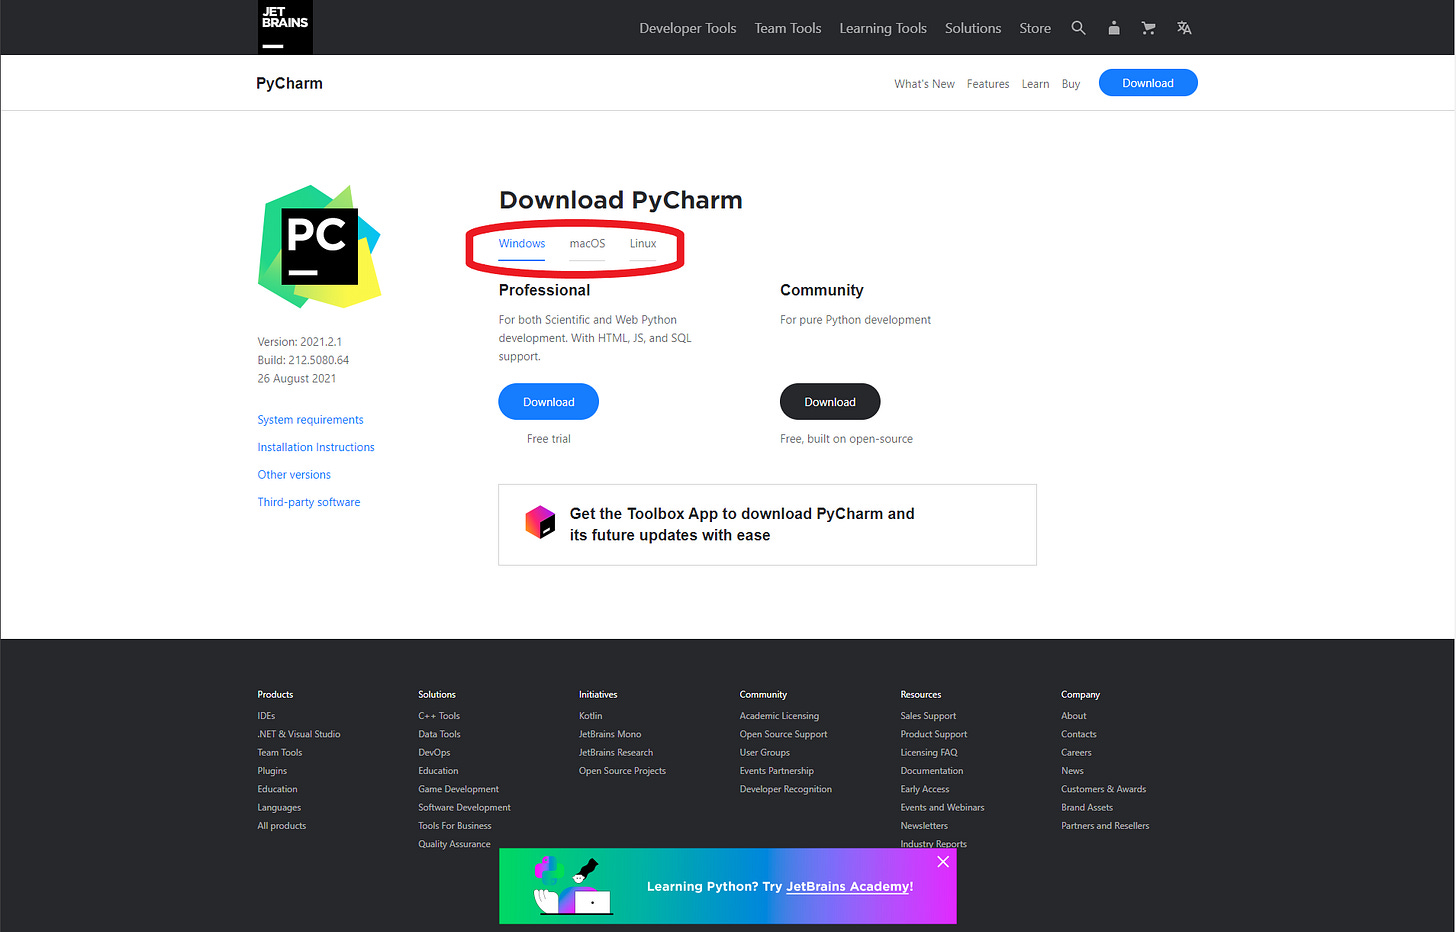1456x932 pixels.
Task: Open What's New page
Action: 924,84
